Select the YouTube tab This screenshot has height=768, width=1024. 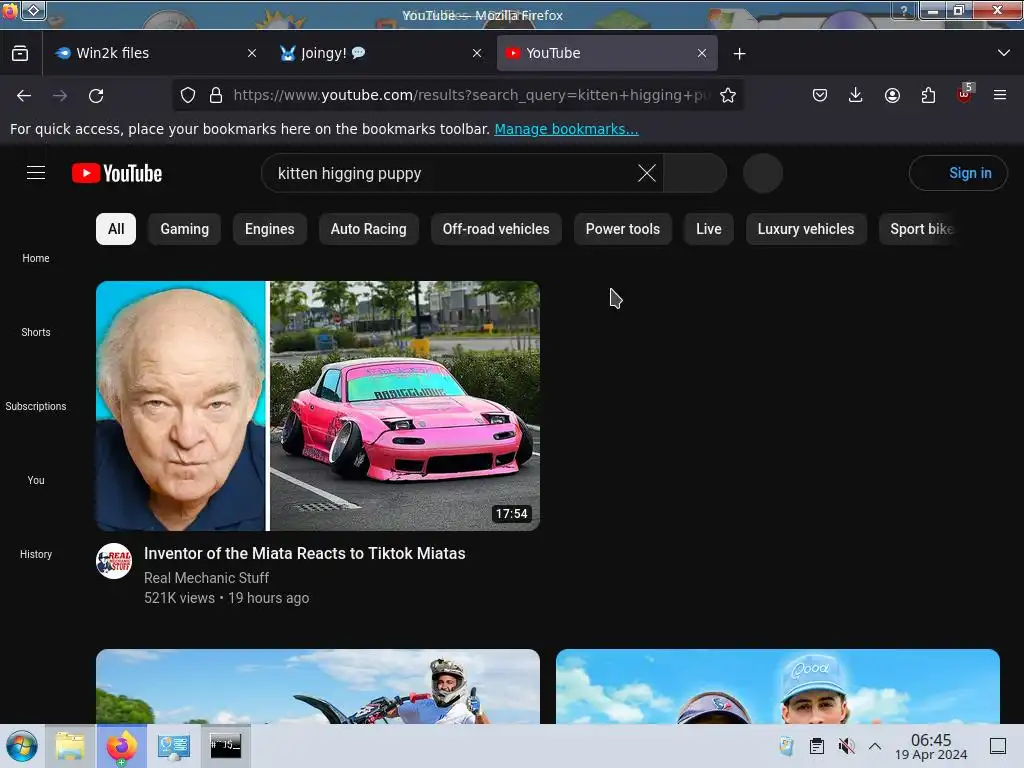click(607, 53)
